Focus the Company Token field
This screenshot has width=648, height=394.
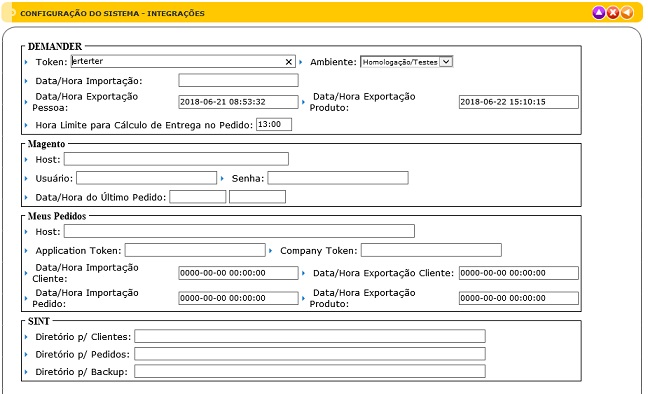pos(431,250)
